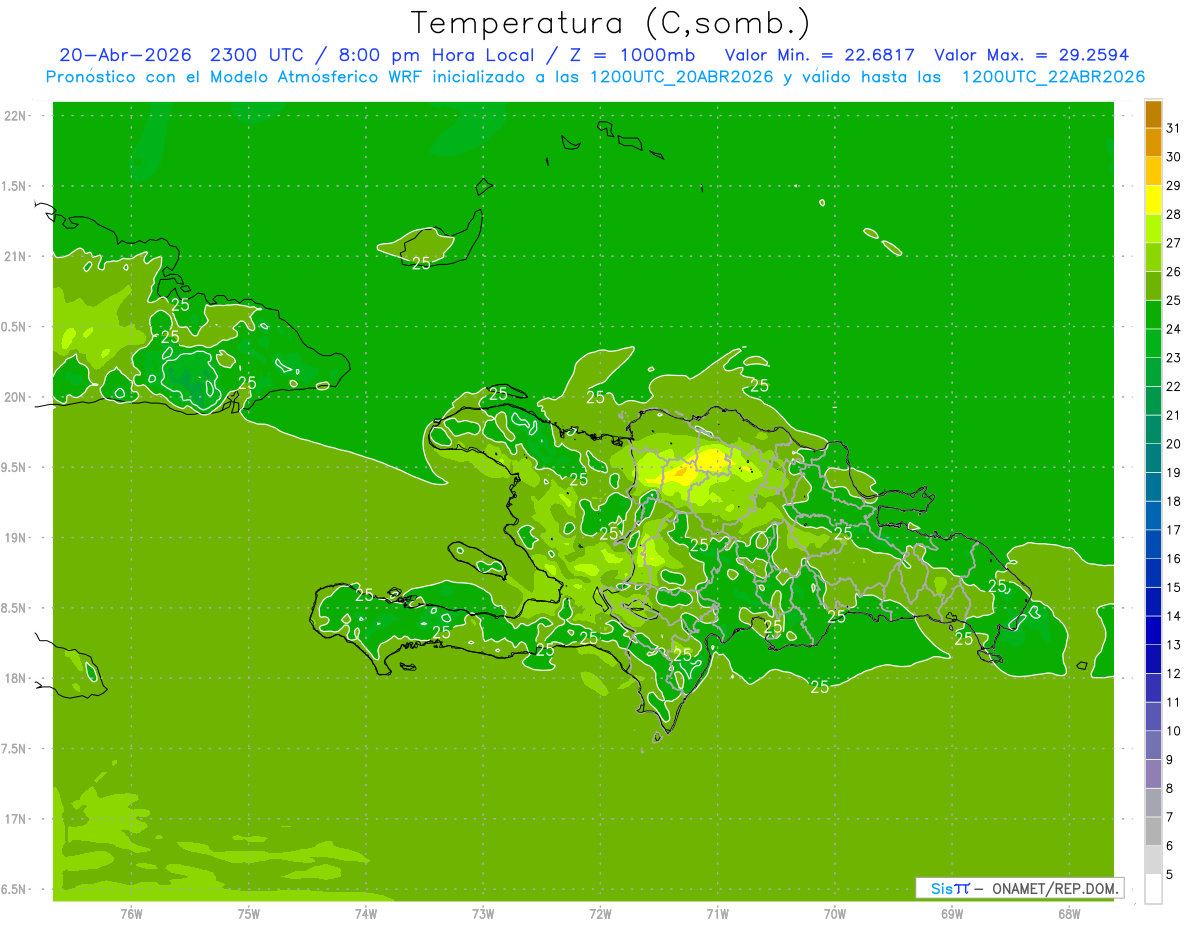Click the 76W longitude axis label
This screenshot has width=1200, height=927.
[131, 913]
